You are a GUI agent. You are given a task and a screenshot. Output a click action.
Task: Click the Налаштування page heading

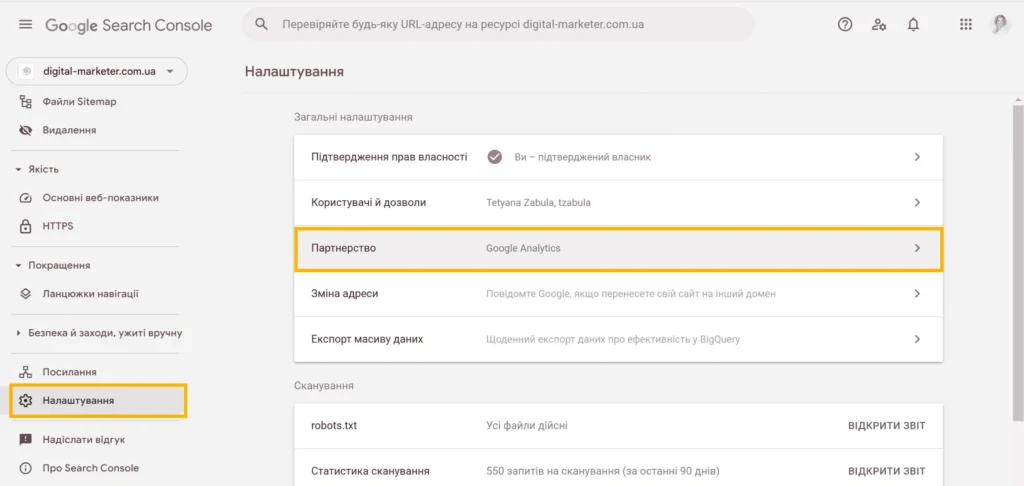click(x=295, y=71)
